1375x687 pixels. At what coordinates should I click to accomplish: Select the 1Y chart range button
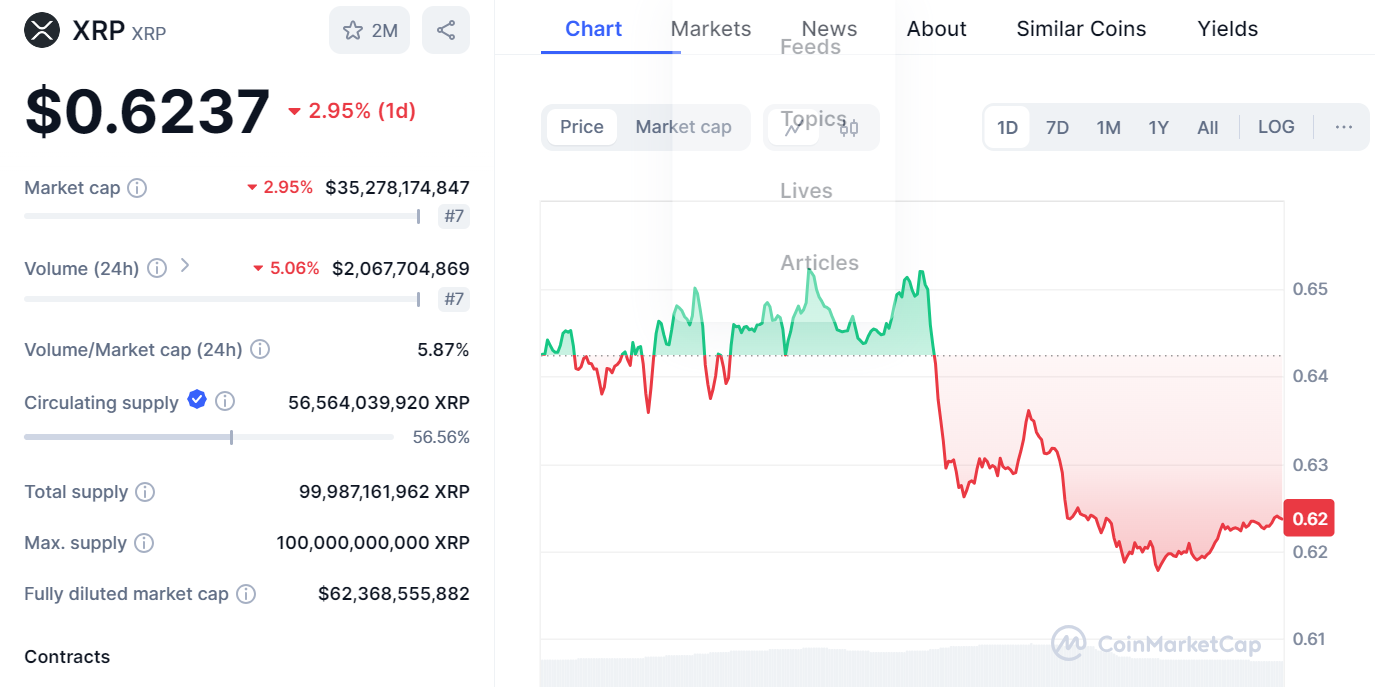click(1158, 127)
